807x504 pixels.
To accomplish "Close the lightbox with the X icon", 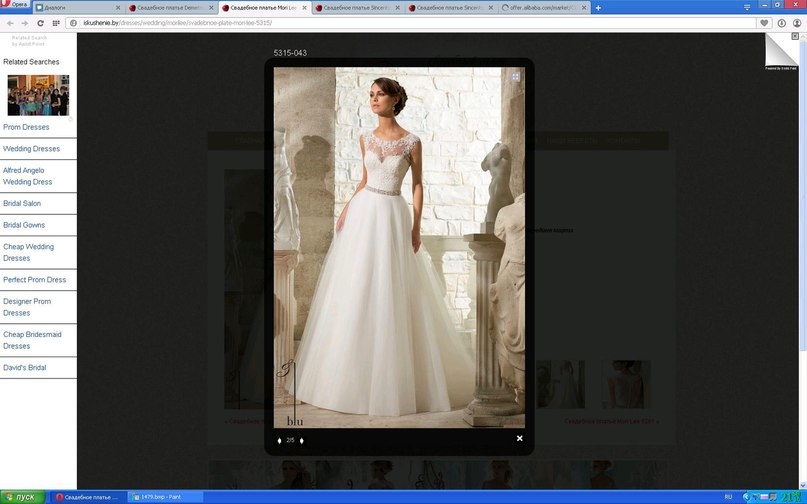I will pyautogui.click(x=519, y=438).
